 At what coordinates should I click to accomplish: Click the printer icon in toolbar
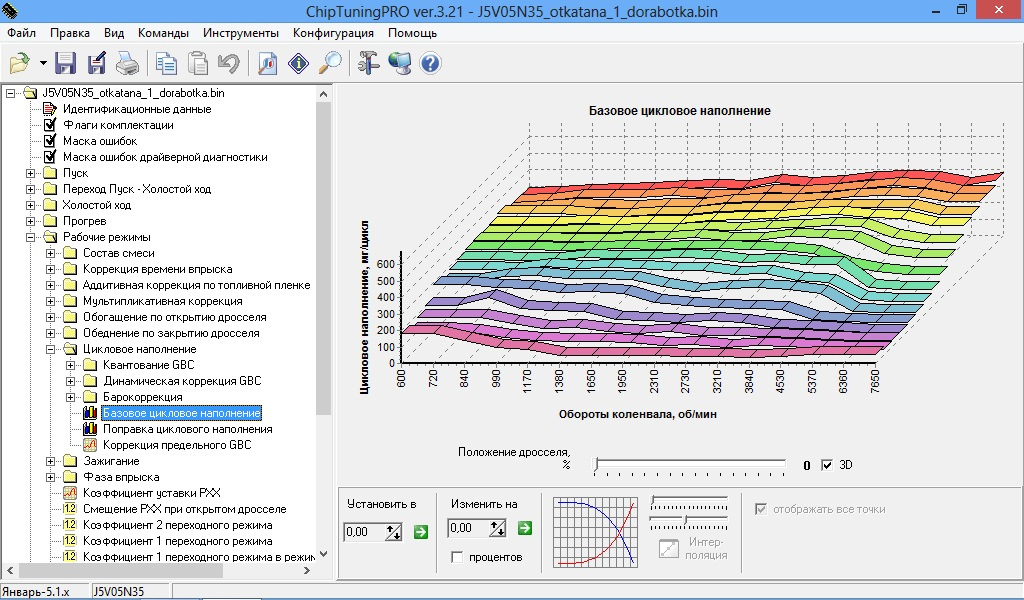pyautogui.click(x=127, y=64)
